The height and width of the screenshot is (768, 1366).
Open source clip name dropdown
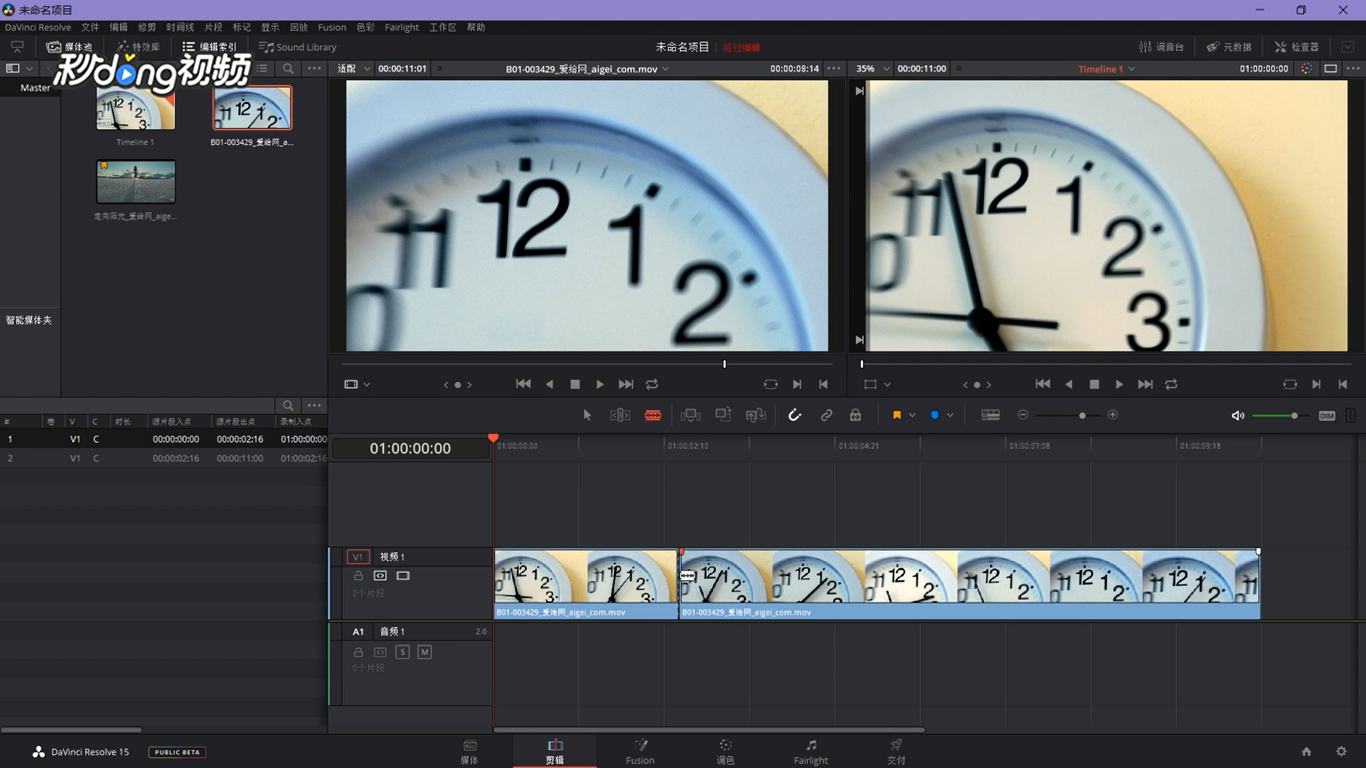(x=666, y=69)
